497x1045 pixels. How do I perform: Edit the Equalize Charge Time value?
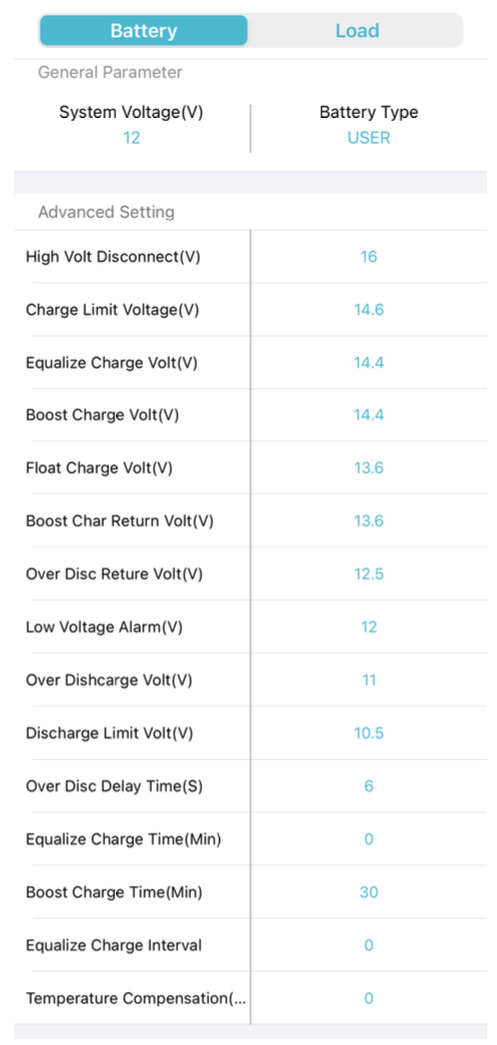[368, 839]
